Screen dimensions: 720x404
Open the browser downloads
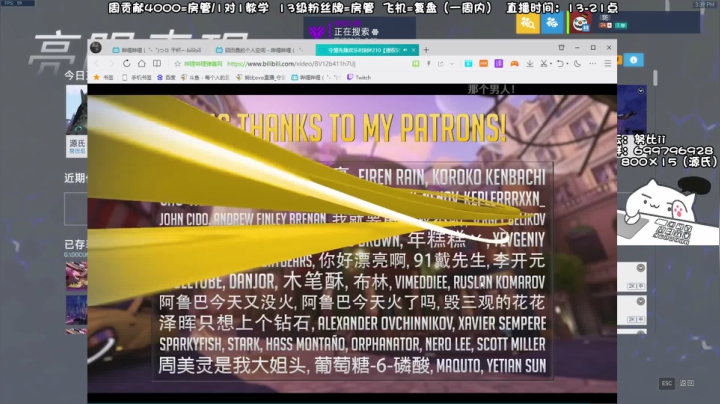(530, 64)
